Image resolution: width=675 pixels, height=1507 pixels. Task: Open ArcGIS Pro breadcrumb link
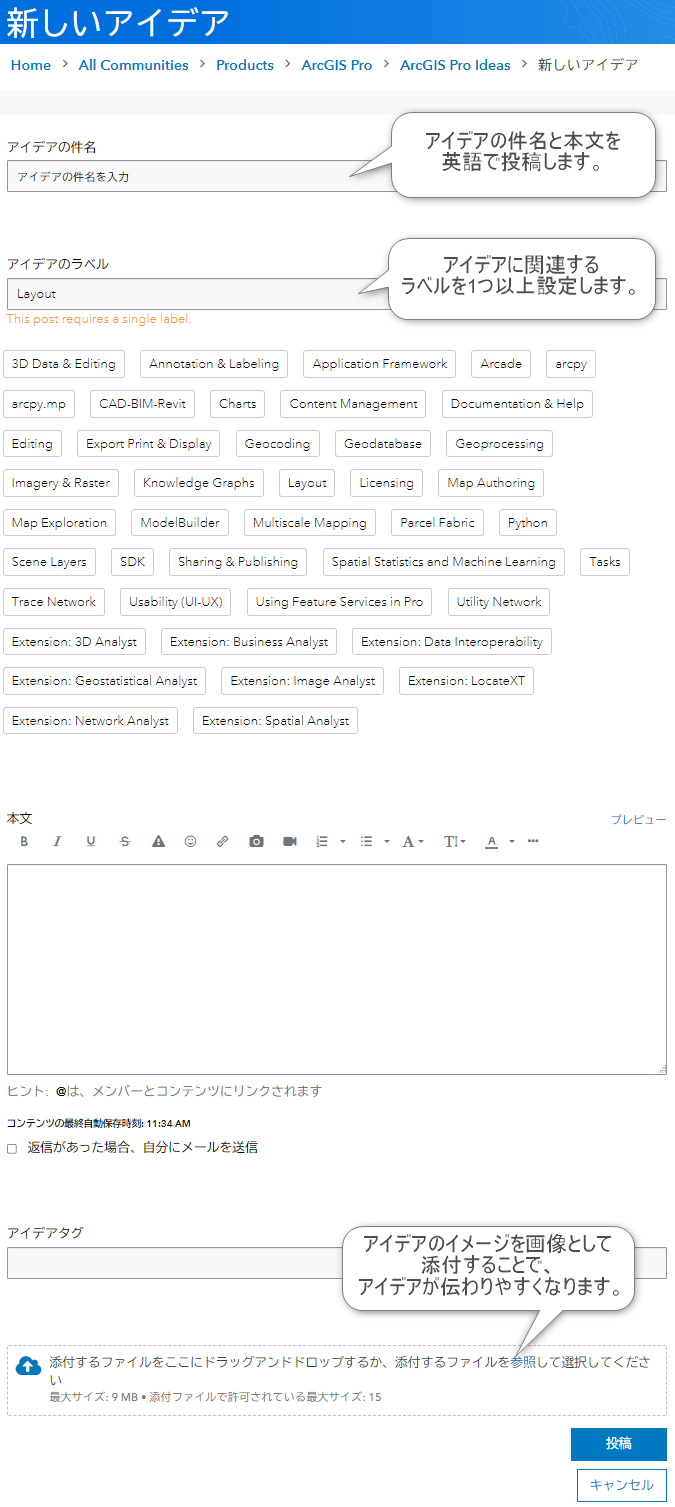[x=337, y=65]
